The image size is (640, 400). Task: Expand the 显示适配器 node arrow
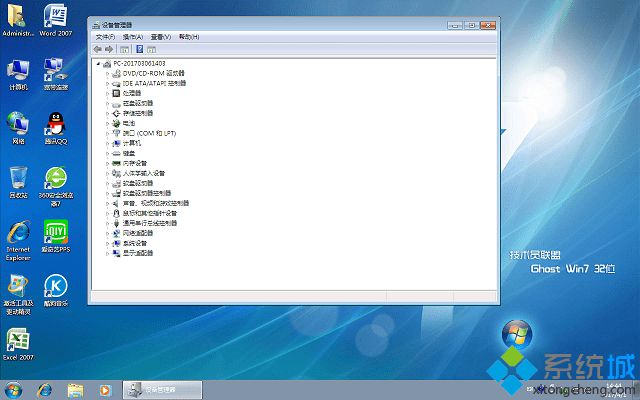[x=107, y=253]
